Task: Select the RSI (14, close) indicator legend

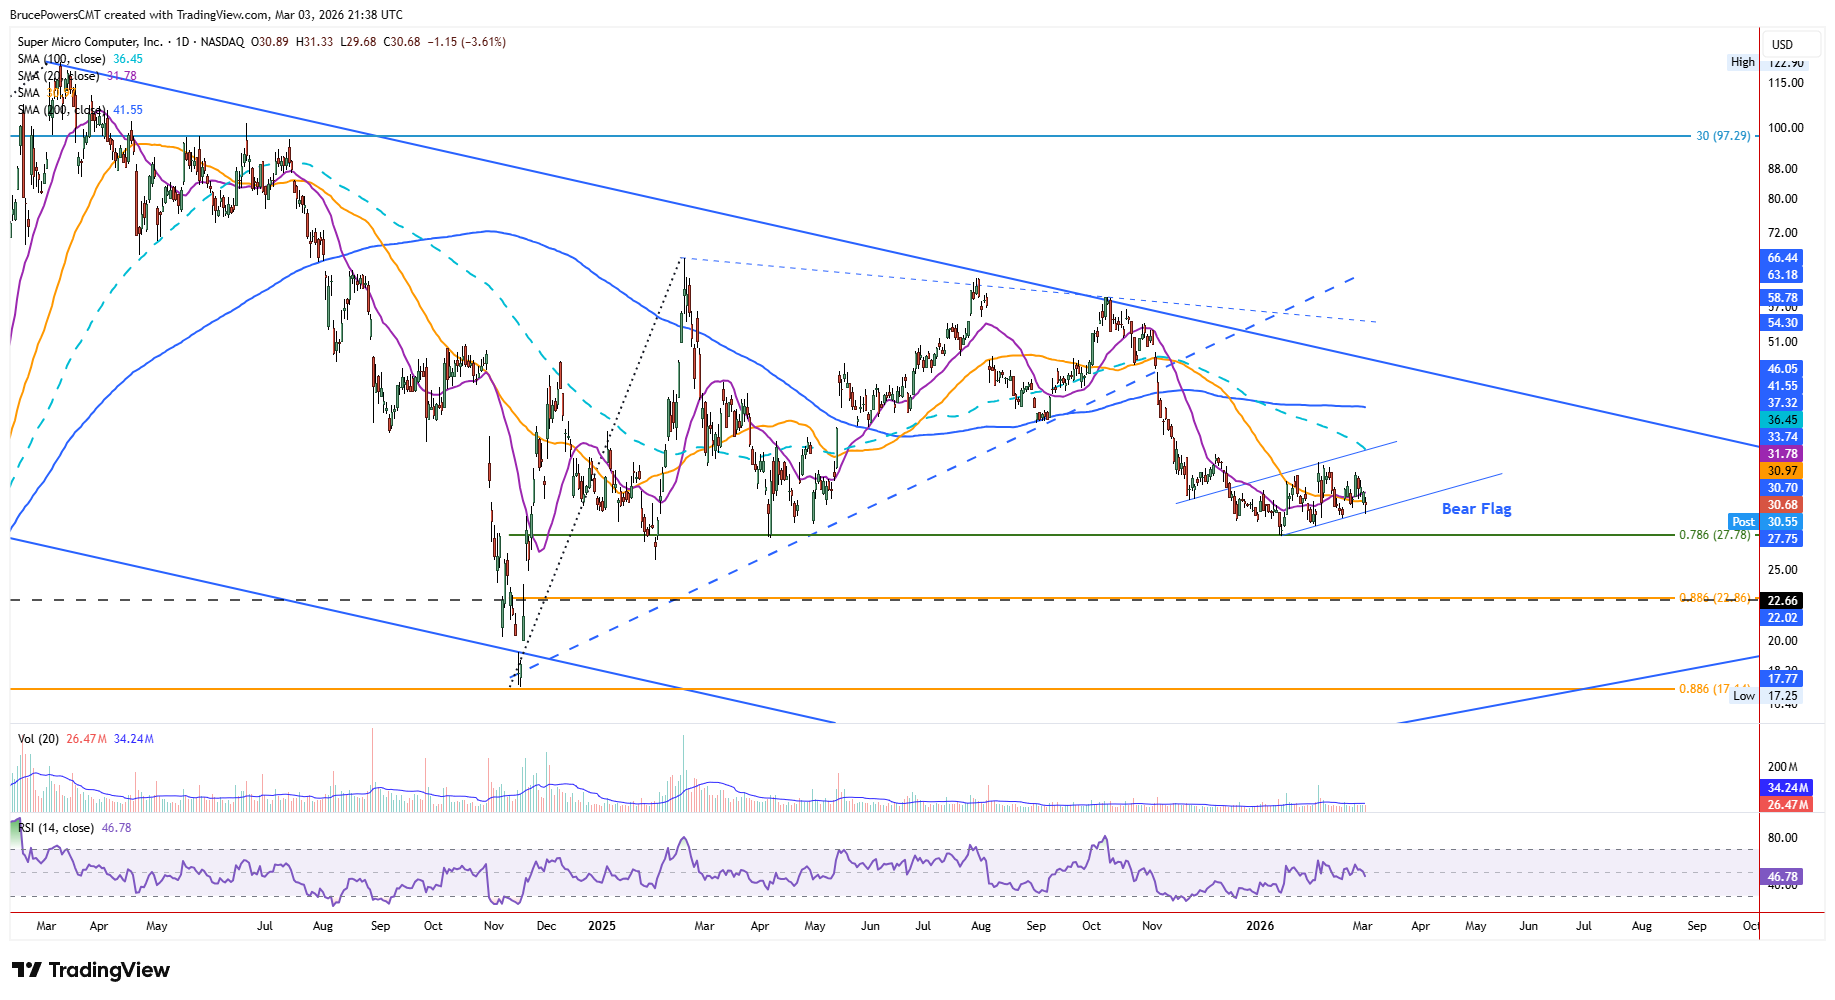Action: 75,828
